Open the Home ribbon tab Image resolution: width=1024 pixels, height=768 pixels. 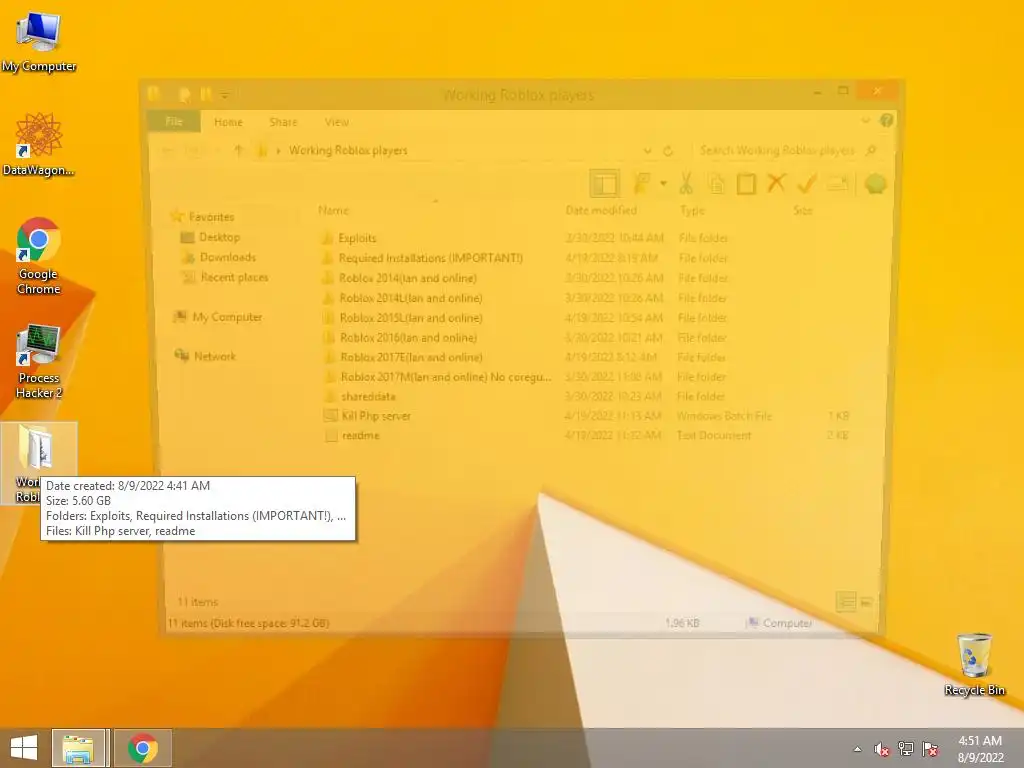(229, 122)
